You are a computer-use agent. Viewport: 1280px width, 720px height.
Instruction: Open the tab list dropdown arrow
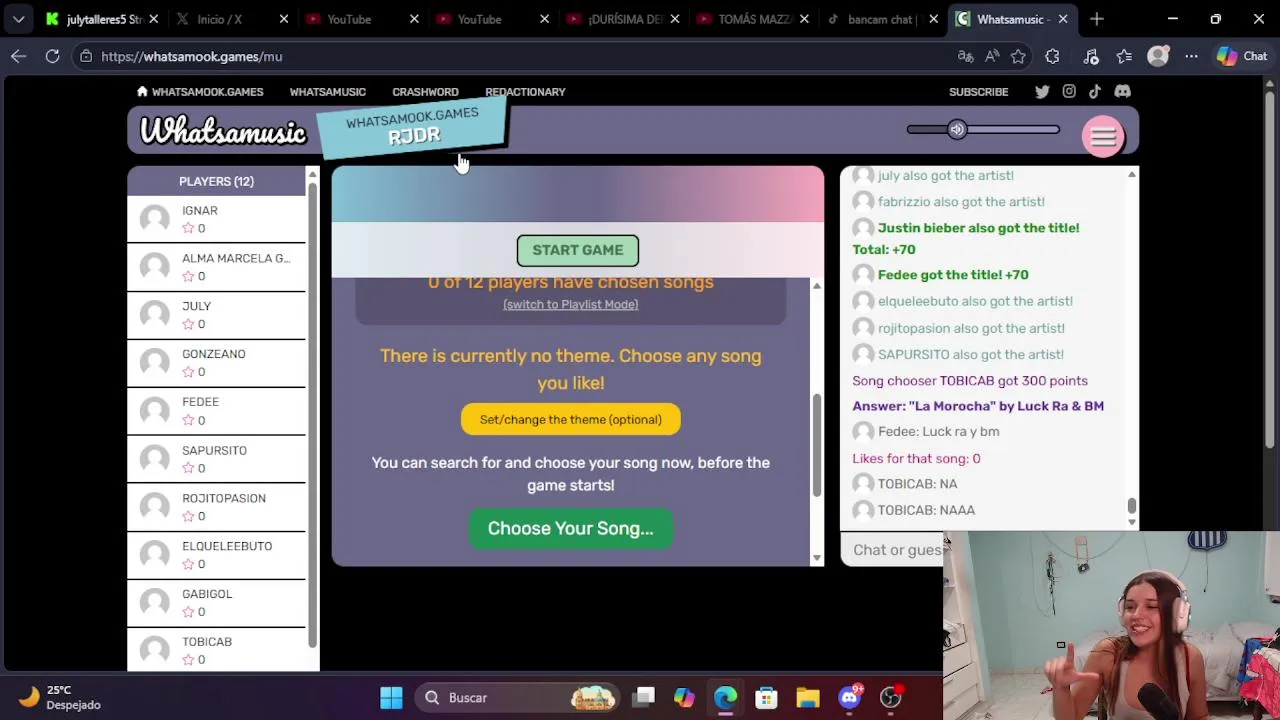point(18,19)
